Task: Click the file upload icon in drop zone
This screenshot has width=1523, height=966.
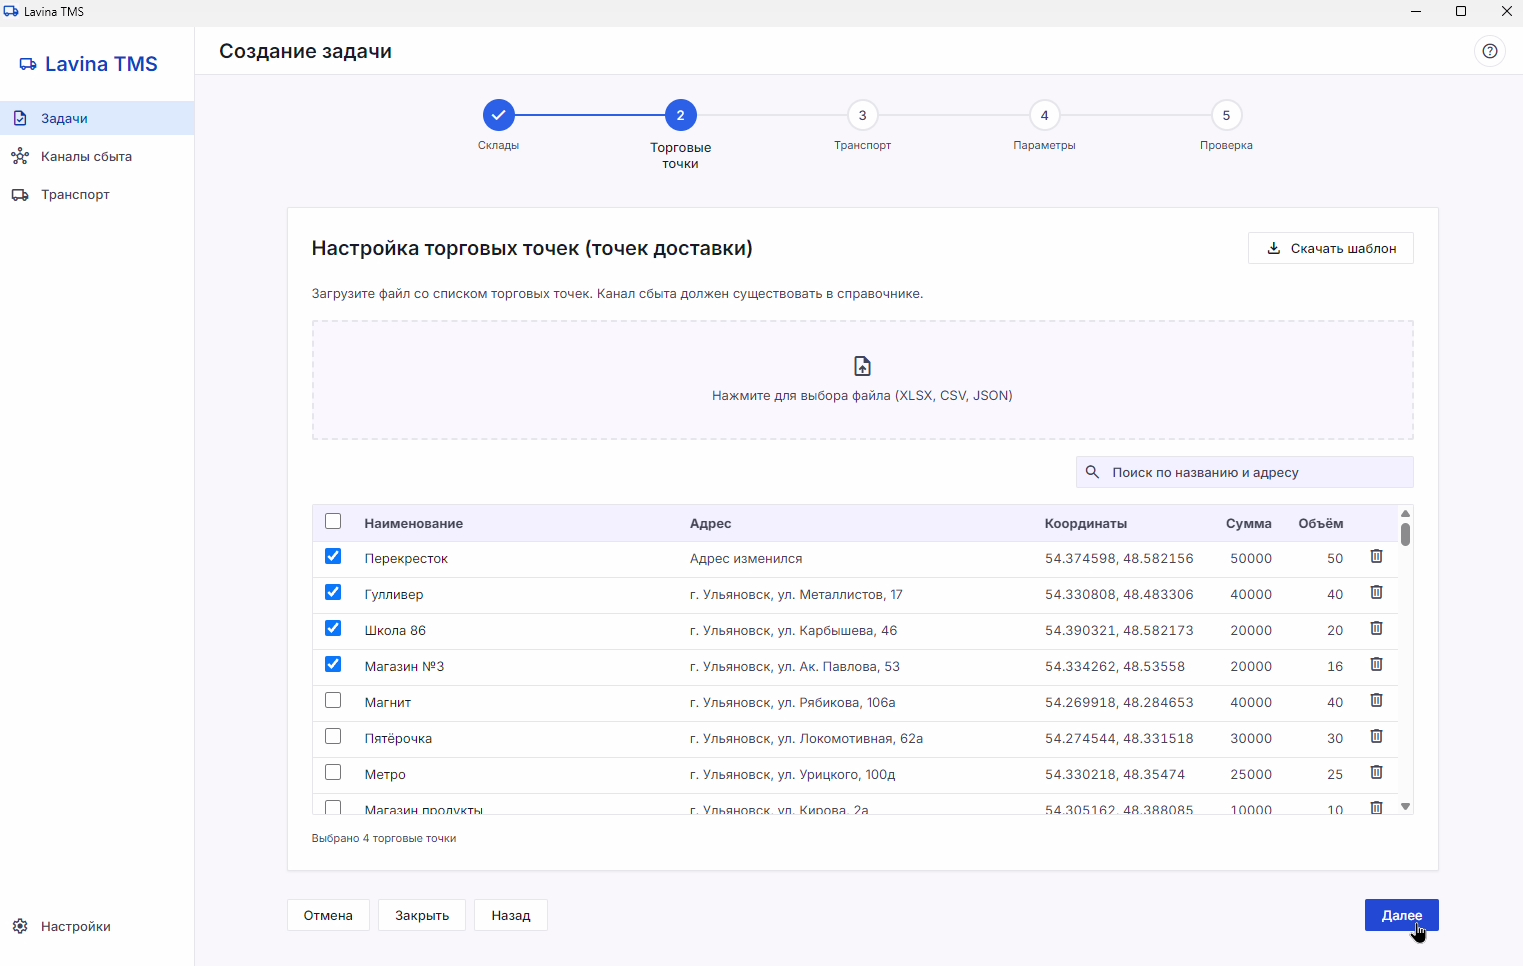Action: [862, 366]
